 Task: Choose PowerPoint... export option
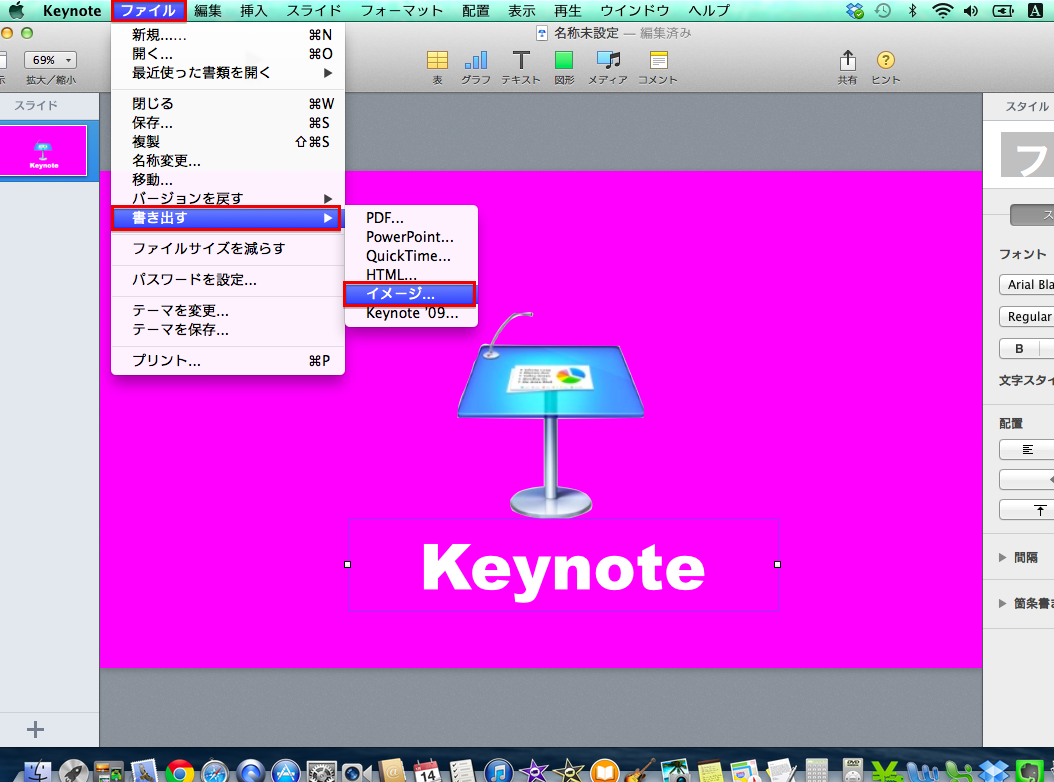[x=411, y=237]
